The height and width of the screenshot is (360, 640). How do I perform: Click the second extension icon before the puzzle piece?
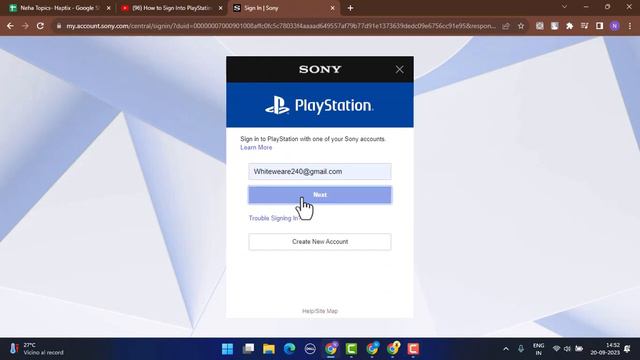click(554, 26)
